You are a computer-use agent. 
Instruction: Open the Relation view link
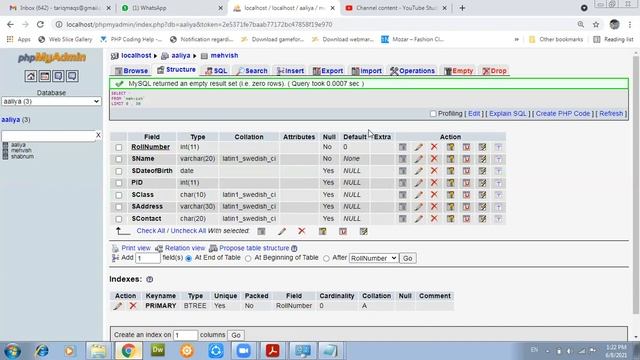(x=184, y=248)
